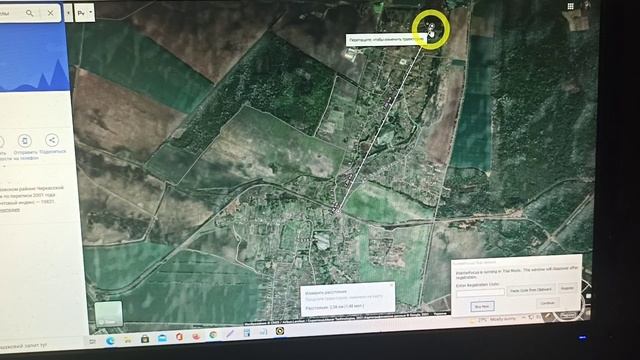Click the Buy Now button

pos(482,306)
